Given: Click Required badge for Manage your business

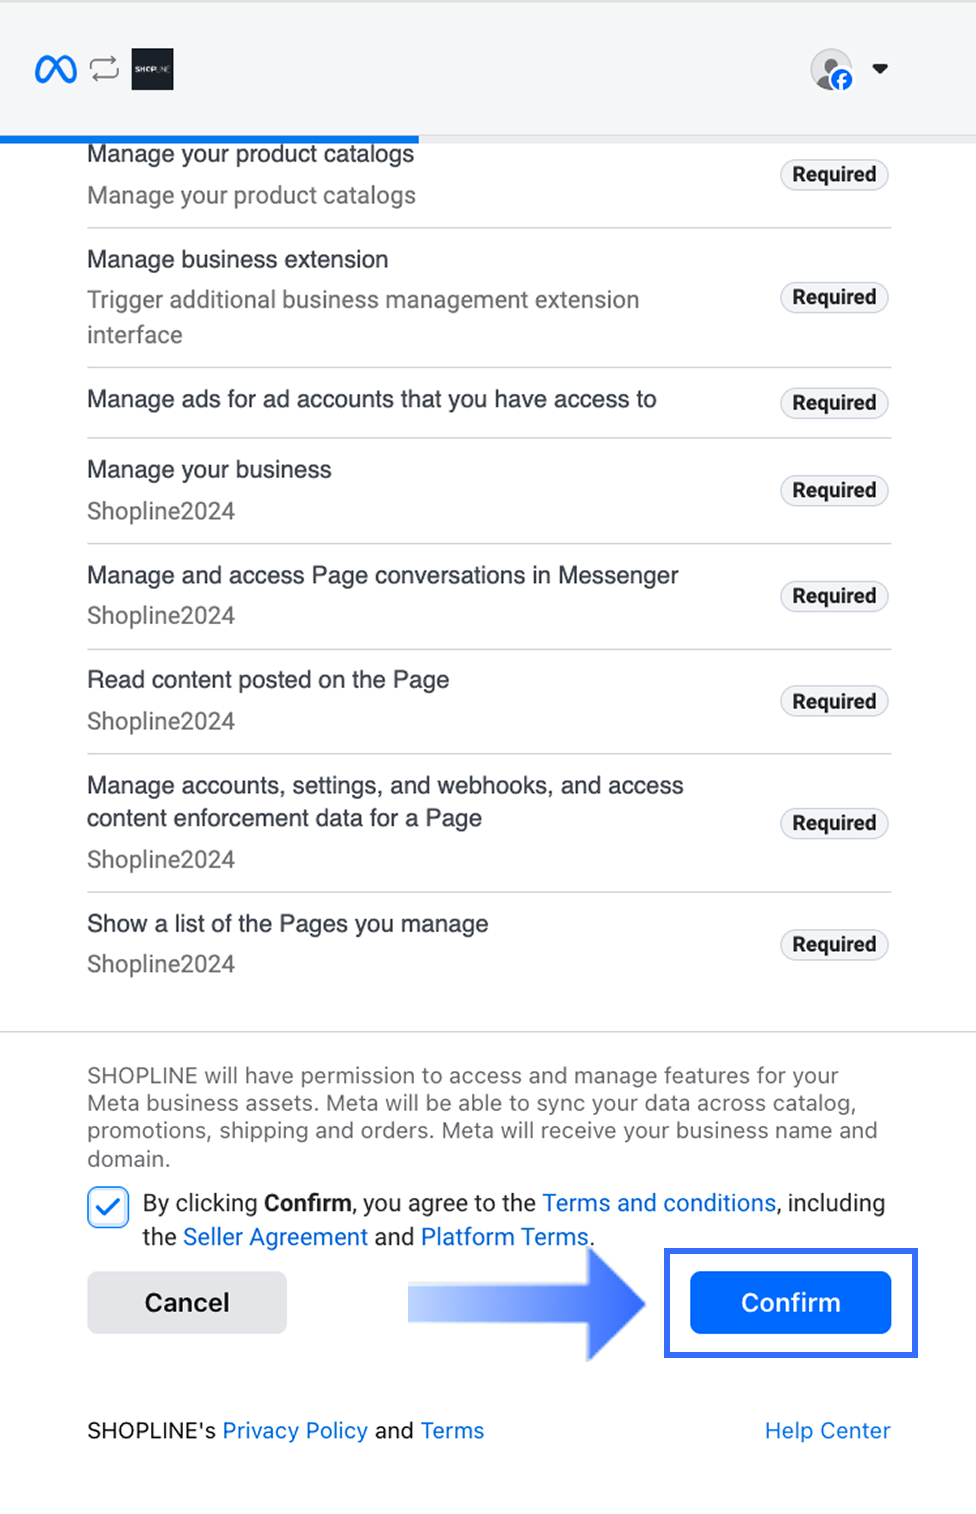Looking at the screenshot, I should point(834,490).
